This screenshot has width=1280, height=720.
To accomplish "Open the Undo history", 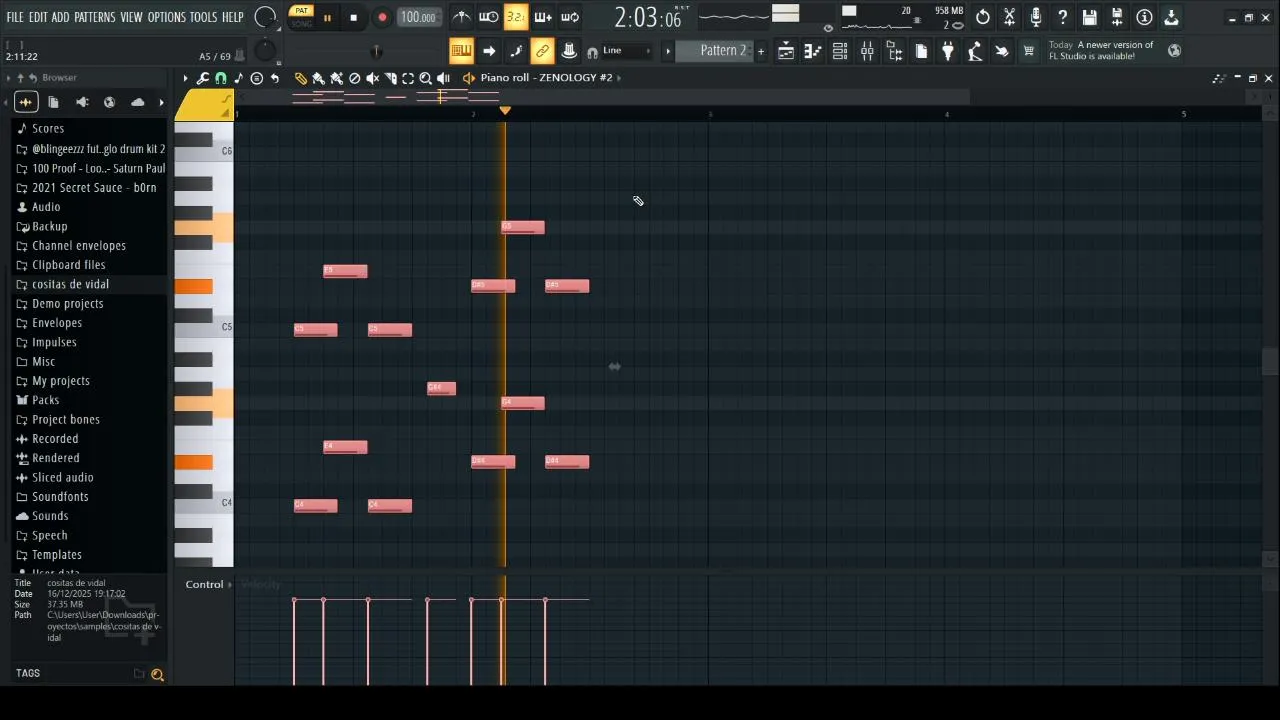I will (983, 17).
